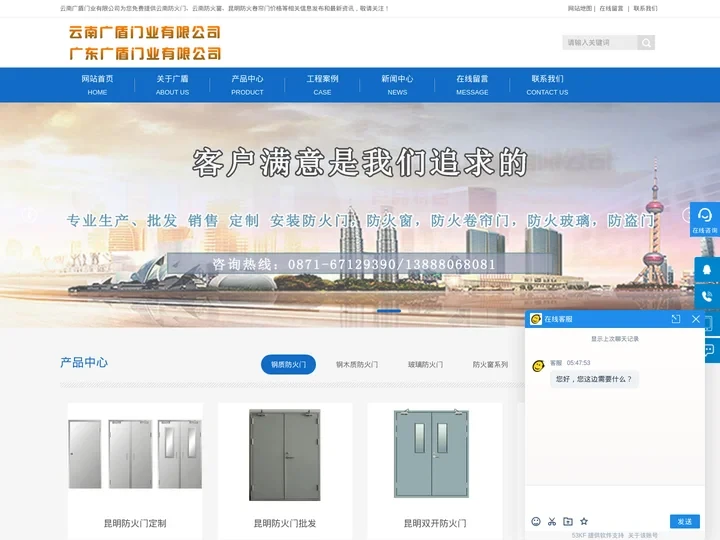
Task: Select the 玻璃防火门 product tab
Action: (x=426, y=365)
